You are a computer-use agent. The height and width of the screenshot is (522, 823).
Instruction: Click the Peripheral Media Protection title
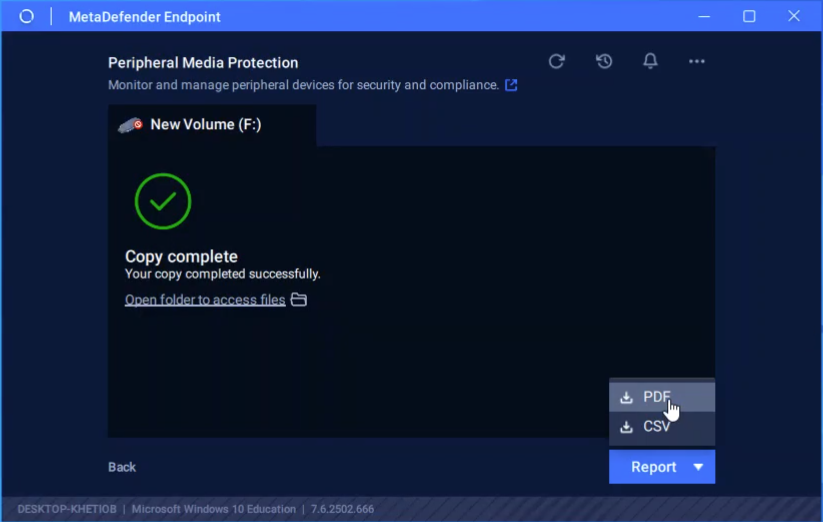pos(203,62)
